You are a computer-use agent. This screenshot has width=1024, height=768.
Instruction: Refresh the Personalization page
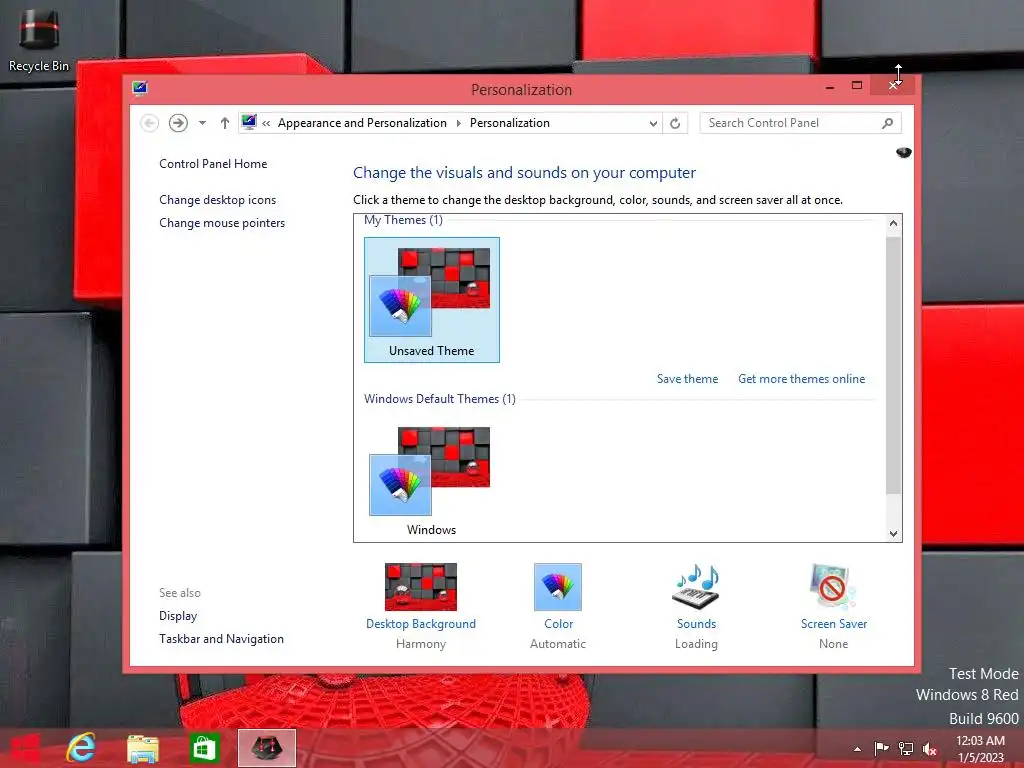[x=675, y=123]
